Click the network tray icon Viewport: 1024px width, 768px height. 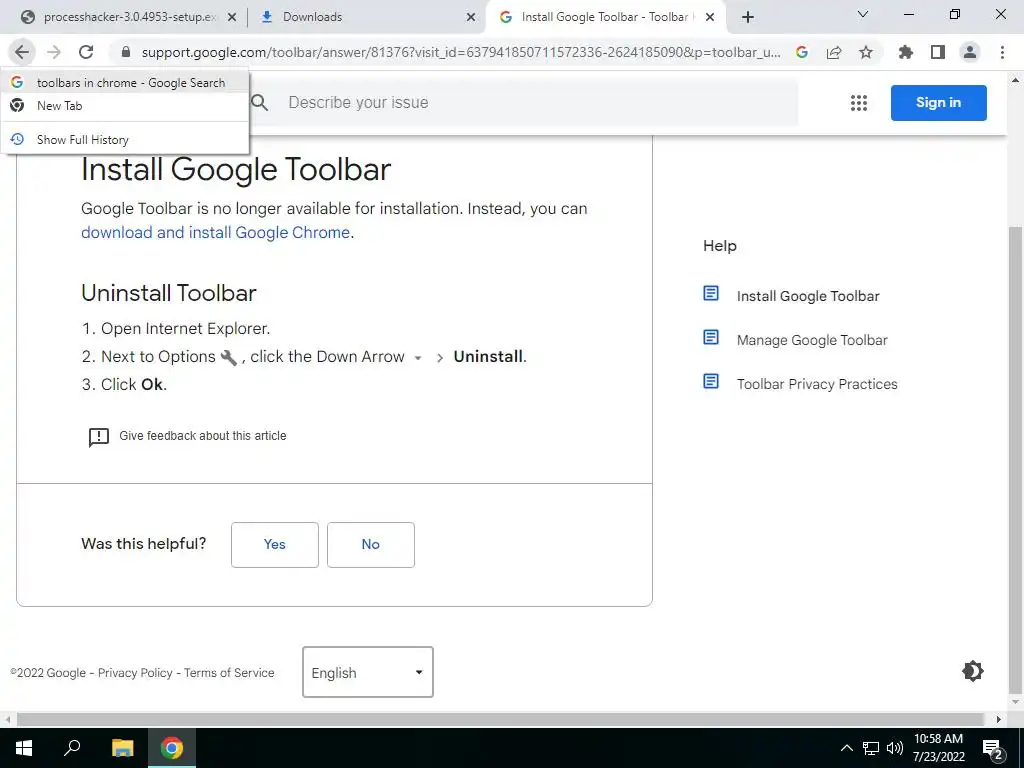[x=871, y=748]
